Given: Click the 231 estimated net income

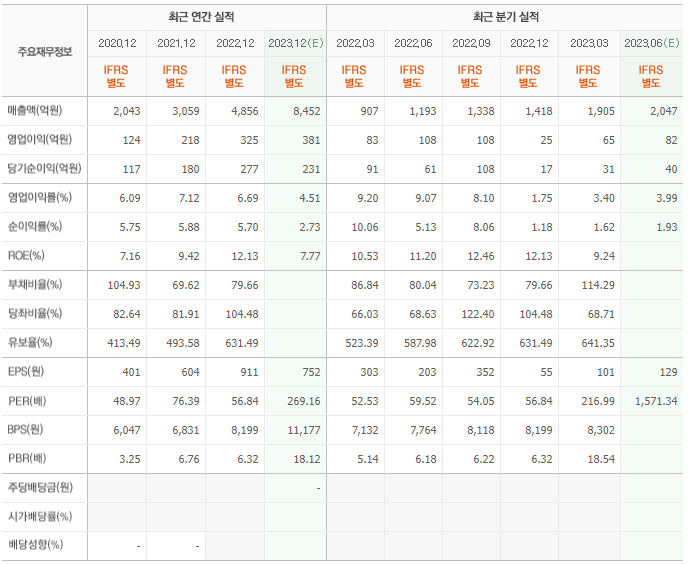Looking at the screenshot, I should pos(311,169).
